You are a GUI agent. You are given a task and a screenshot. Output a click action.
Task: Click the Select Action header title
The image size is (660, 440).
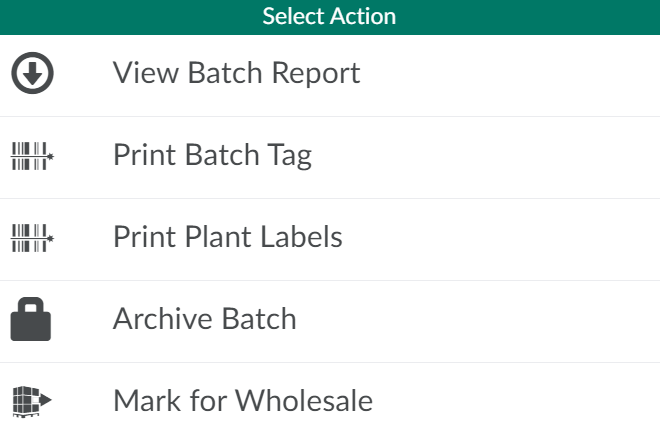pyautogui.click(x=329, y=17)
